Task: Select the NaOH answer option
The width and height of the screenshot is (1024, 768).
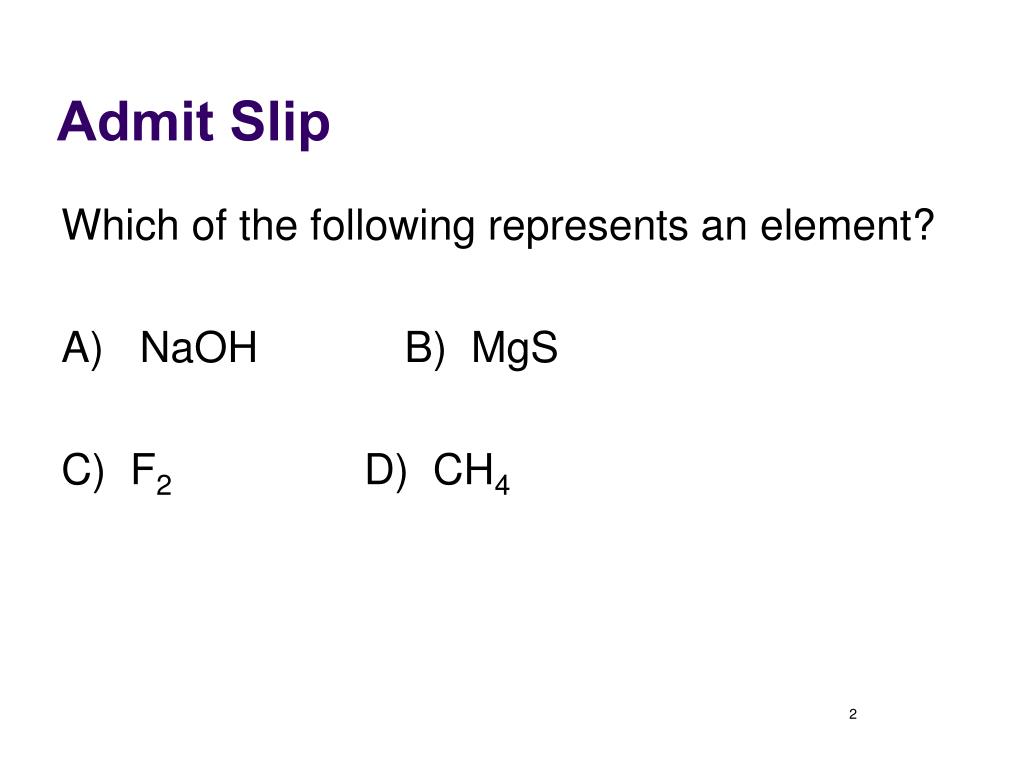Action: coord(199,347)
